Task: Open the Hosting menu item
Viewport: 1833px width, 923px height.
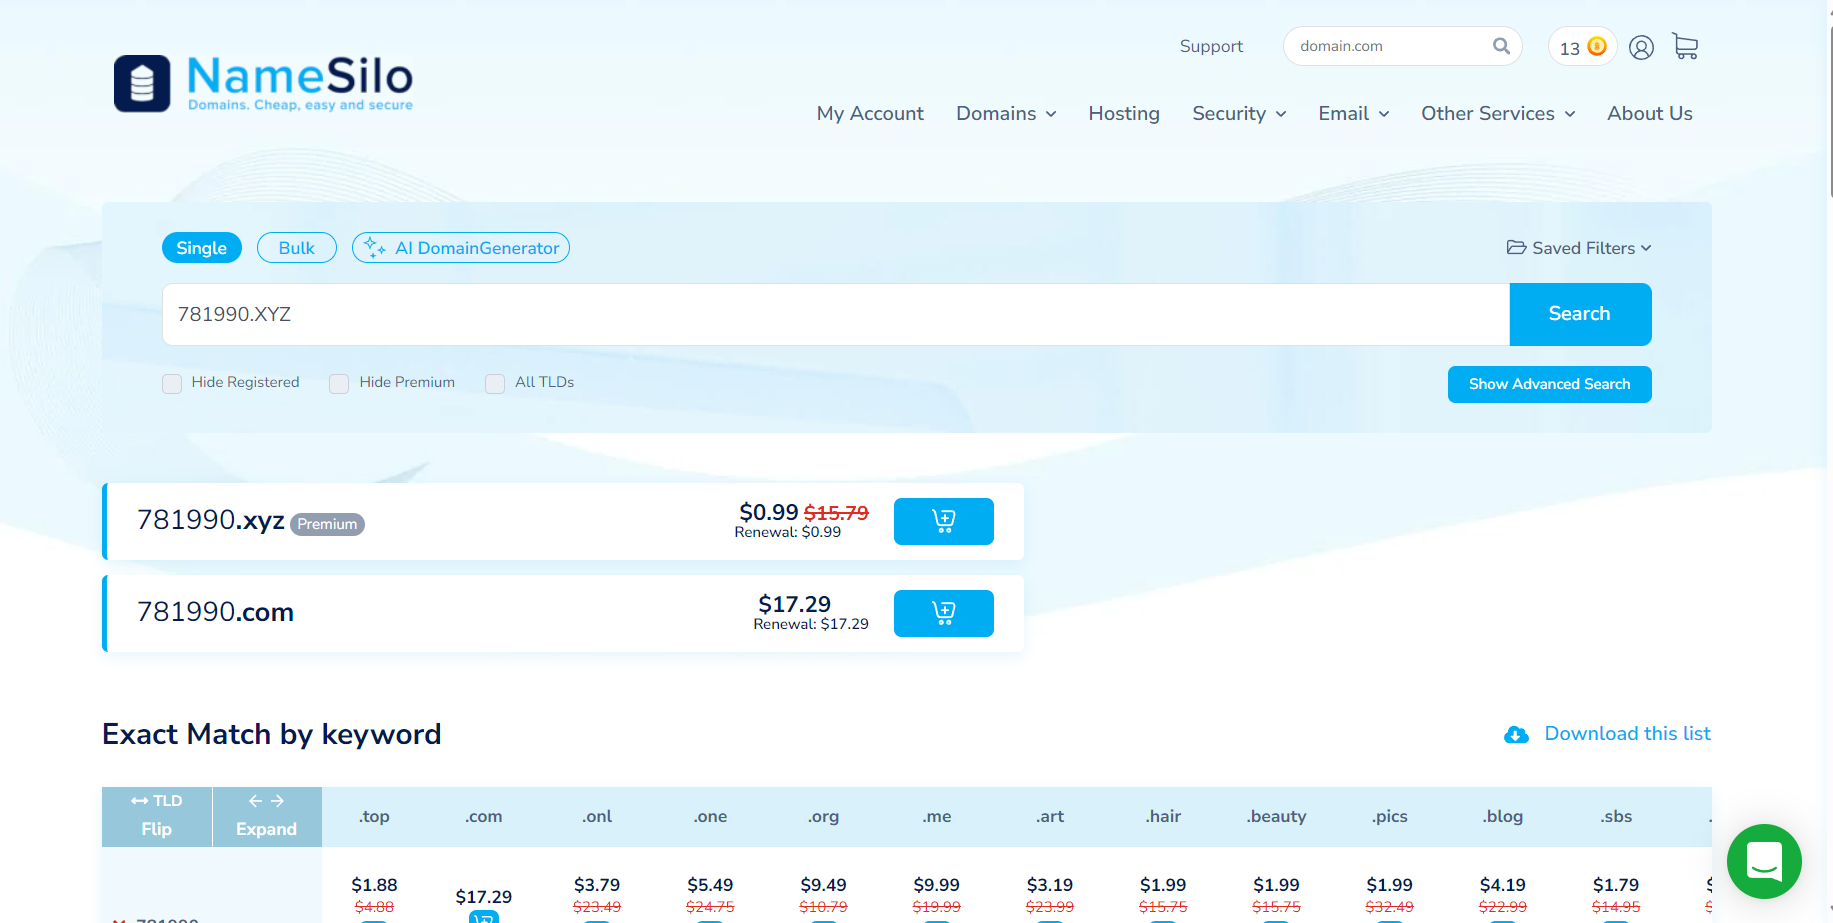Action: (x=1124, y=114)
